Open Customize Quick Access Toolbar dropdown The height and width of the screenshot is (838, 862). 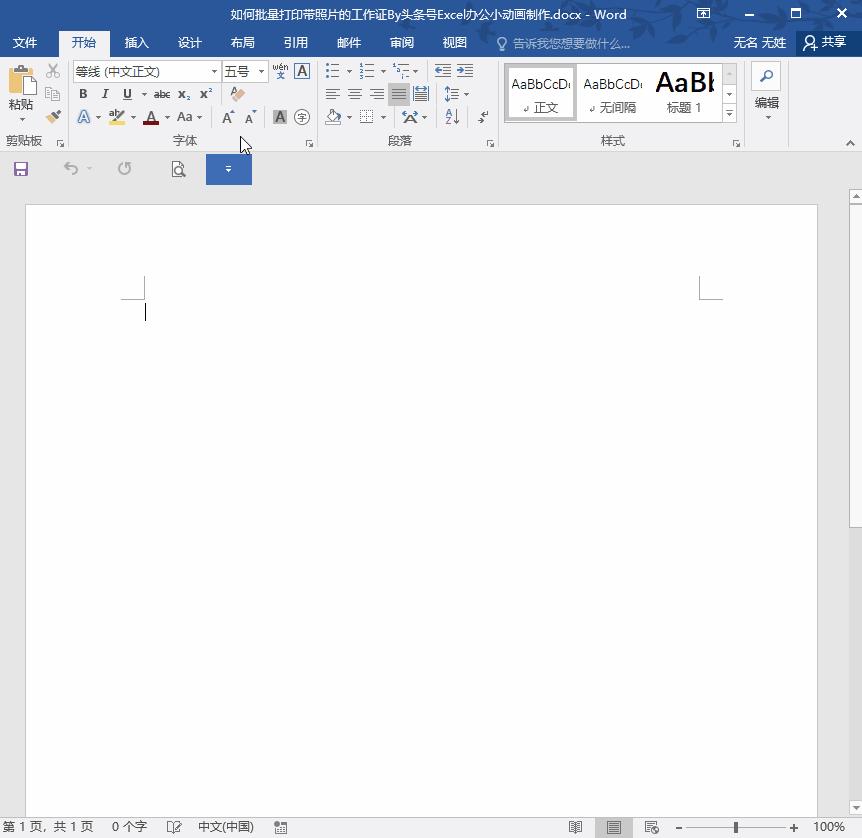228,169
